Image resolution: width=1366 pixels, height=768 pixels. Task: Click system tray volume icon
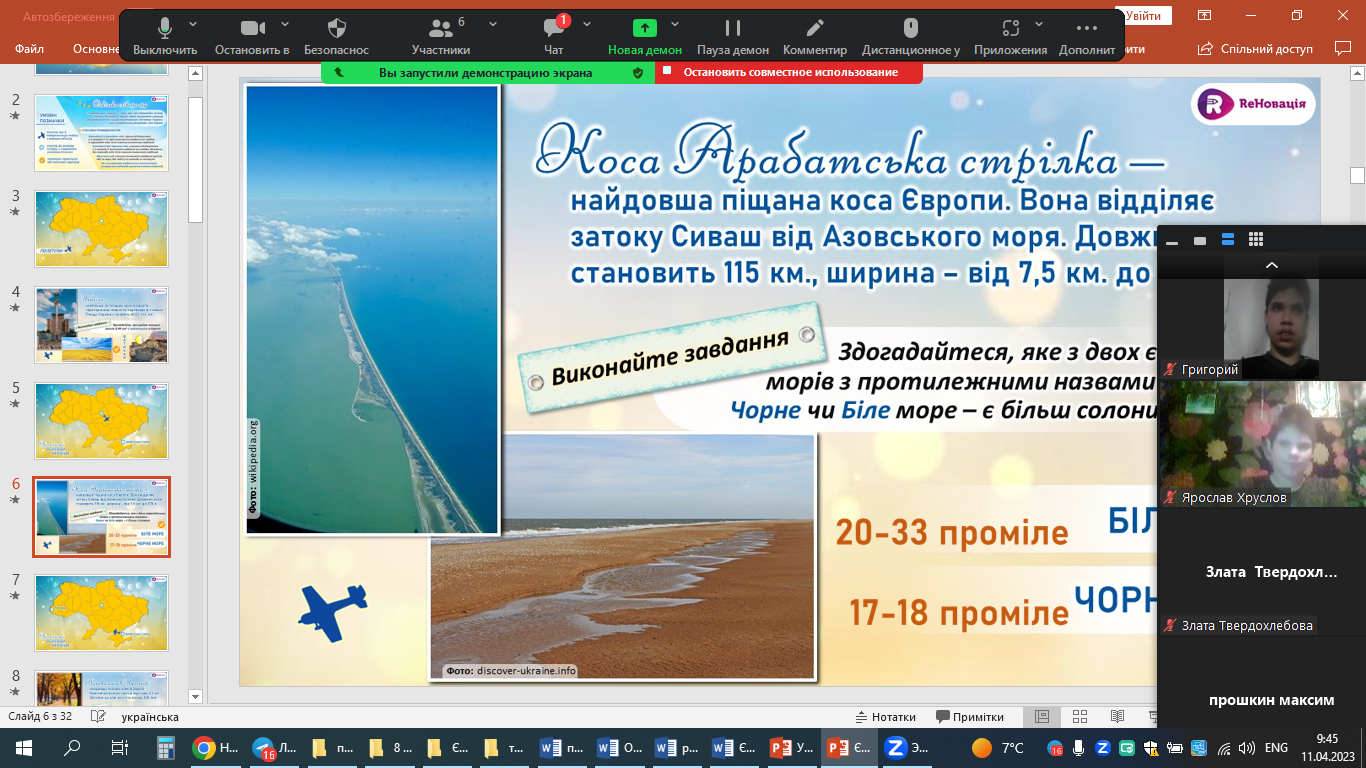point(1246,747)
